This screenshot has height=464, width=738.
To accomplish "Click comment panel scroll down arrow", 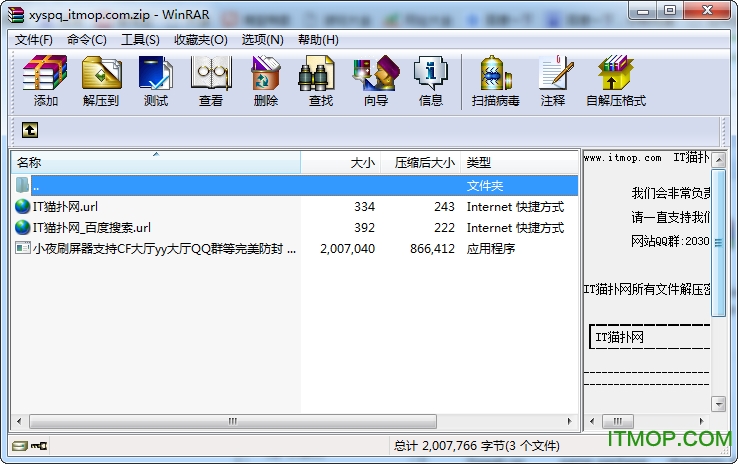I will [x=718, y=403].
